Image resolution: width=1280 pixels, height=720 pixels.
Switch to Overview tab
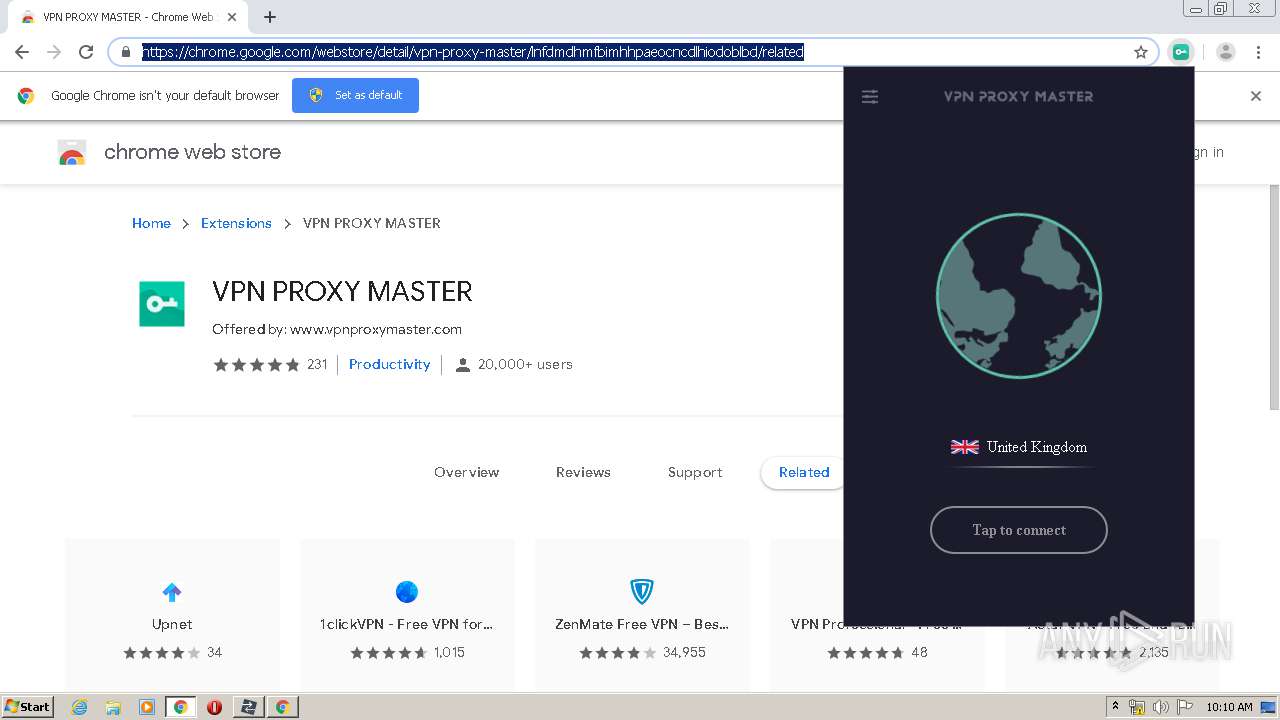[466, 472]
